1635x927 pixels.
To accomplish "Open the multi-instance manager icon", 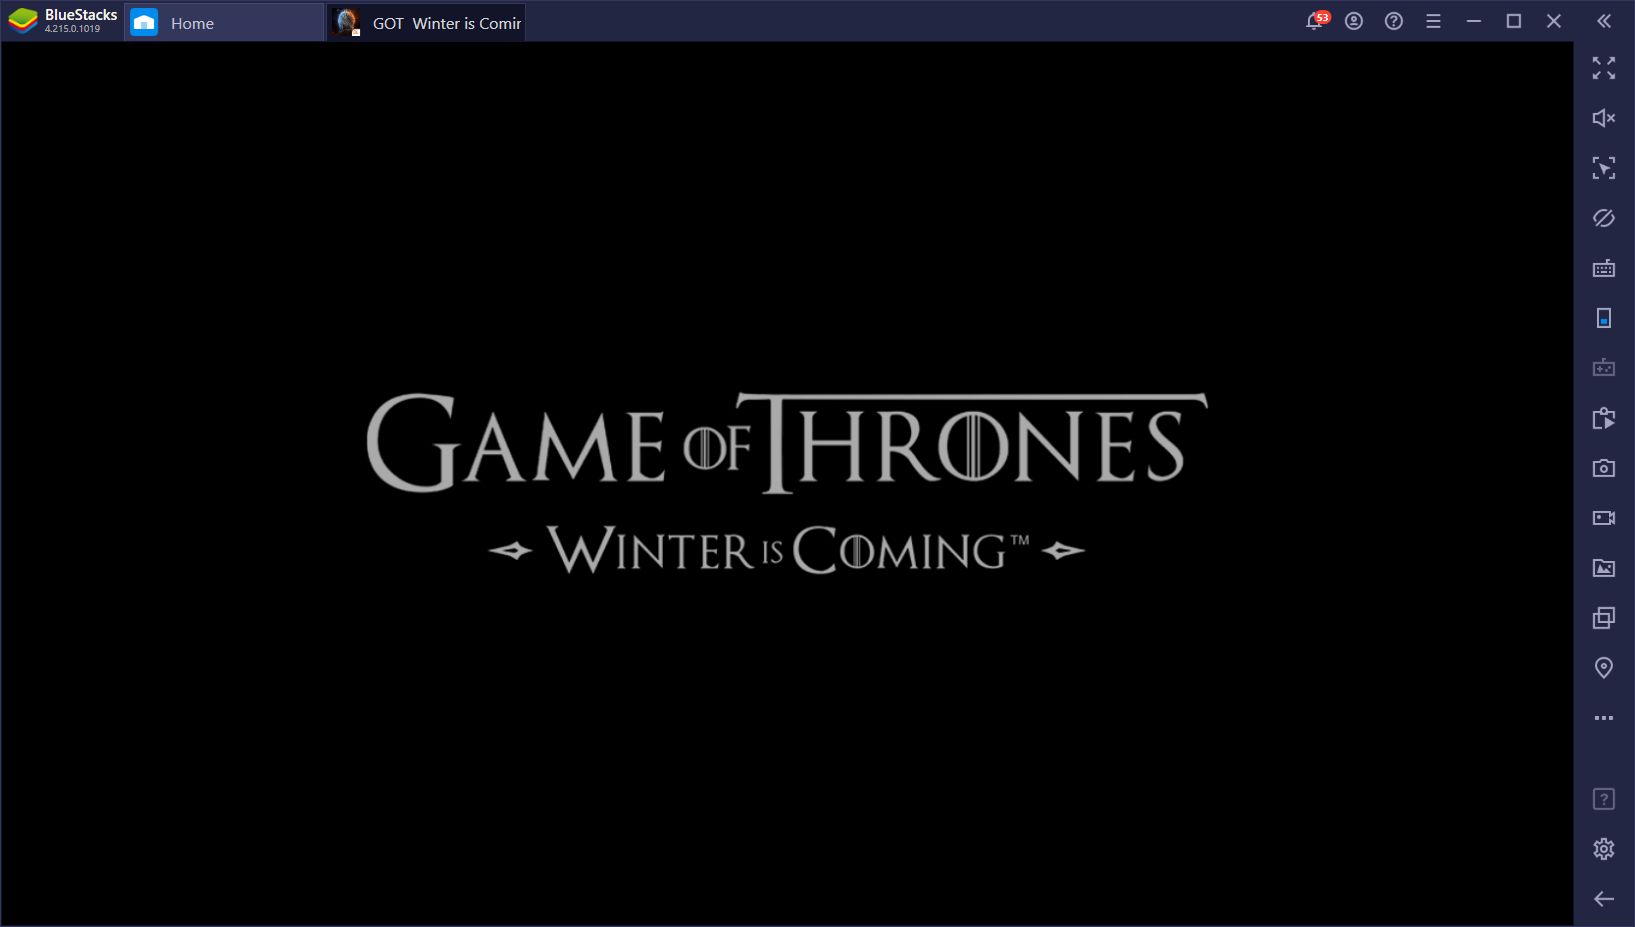I will (1604, 618).
